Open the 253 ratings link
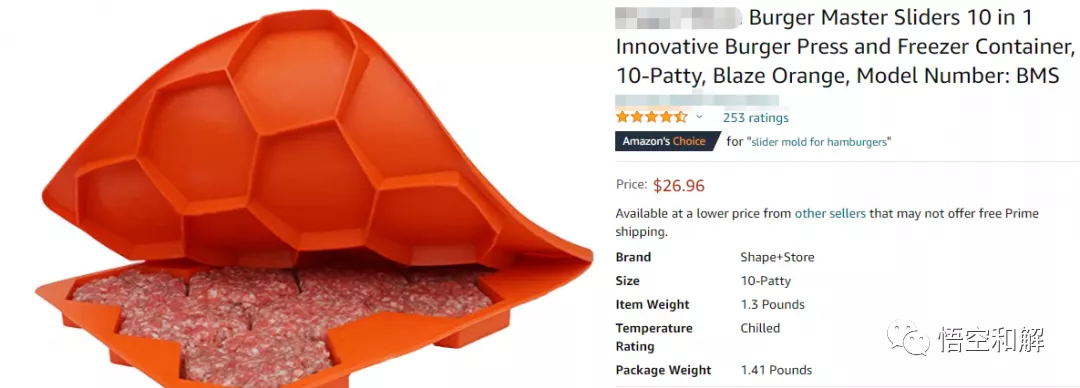Viewport: 1080px width, 388px height. [x=756, y=118]
